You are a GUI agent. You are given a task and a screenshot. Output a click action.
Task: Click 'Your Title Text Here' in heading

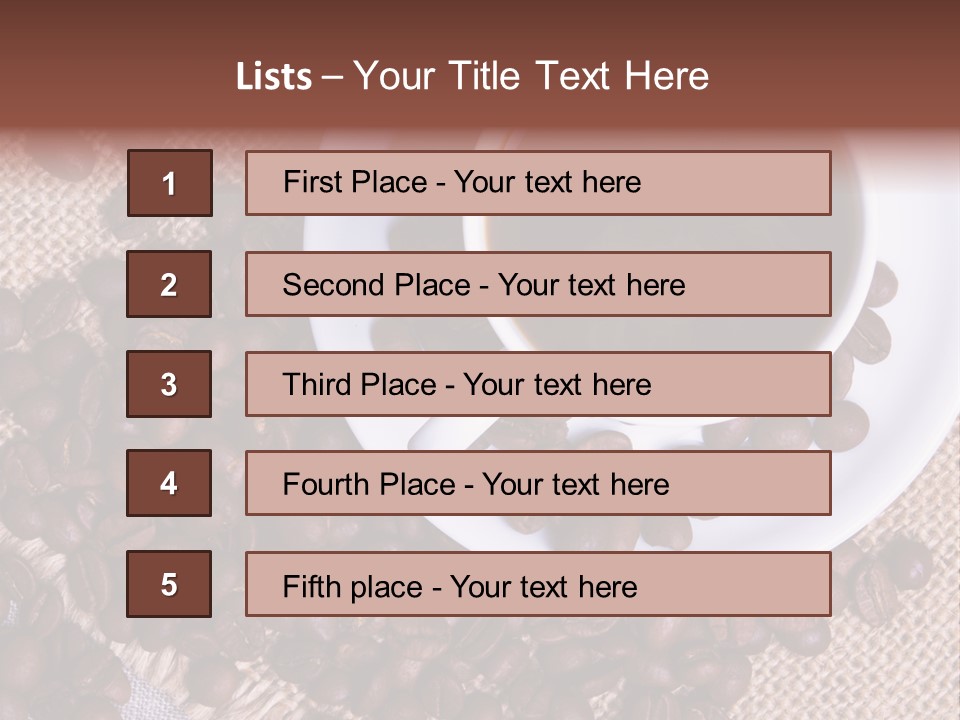point(531,76)
